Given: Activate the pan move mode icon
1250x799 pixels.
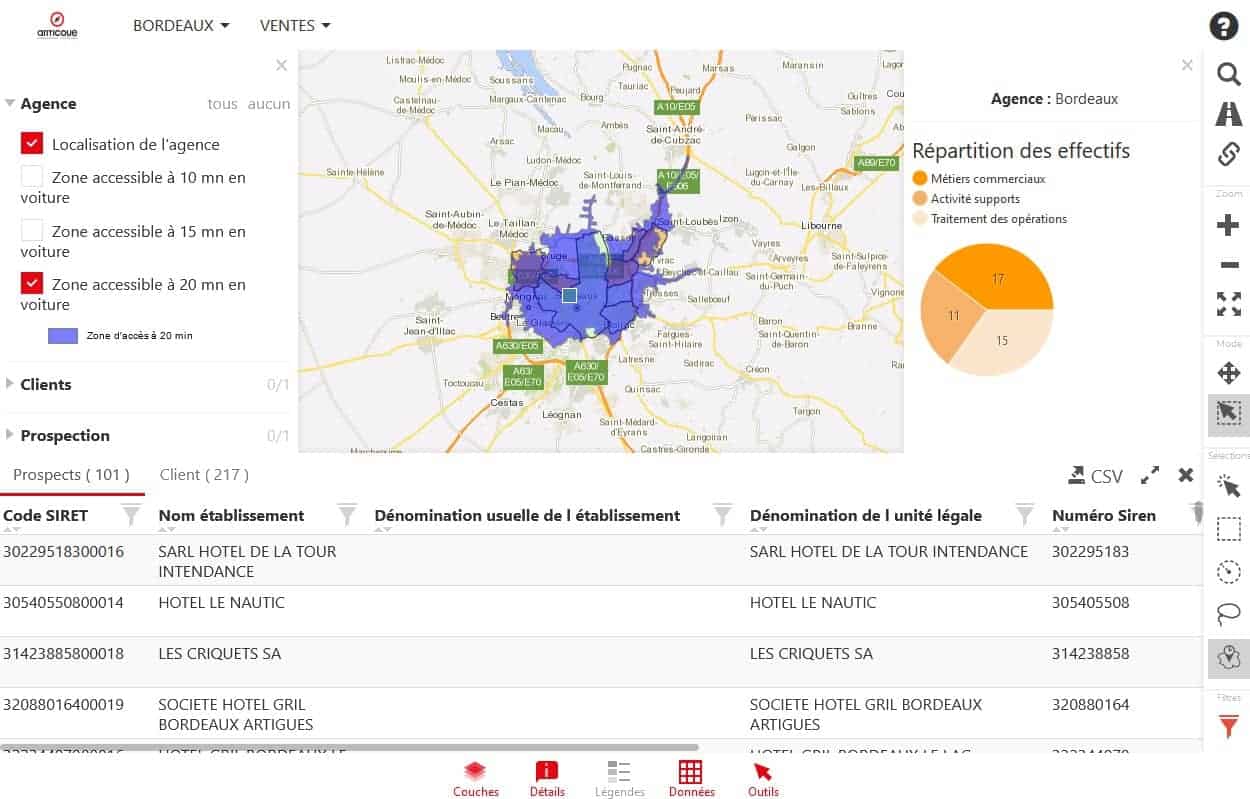Looking at the screenshot, I should (1228, 374).
